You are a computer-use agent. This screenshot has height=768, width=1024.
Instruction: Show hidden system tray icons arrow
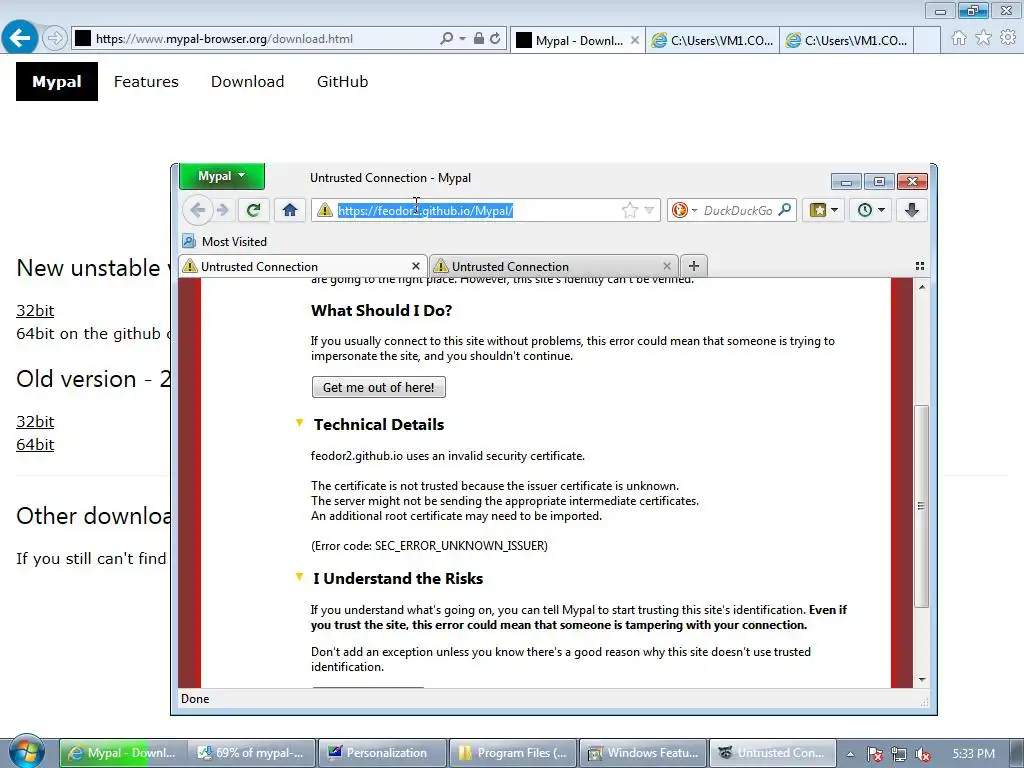[850, 754]
